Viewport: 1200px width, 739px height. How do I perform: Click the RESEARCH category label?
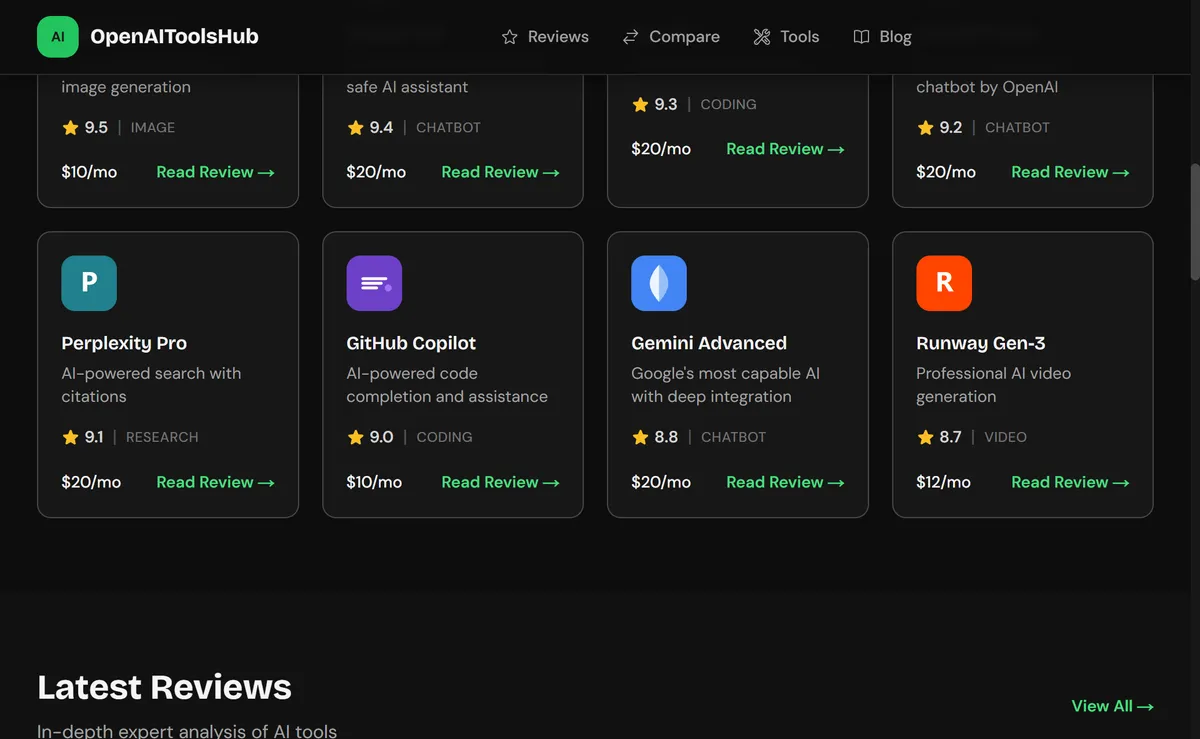[162, 437]
